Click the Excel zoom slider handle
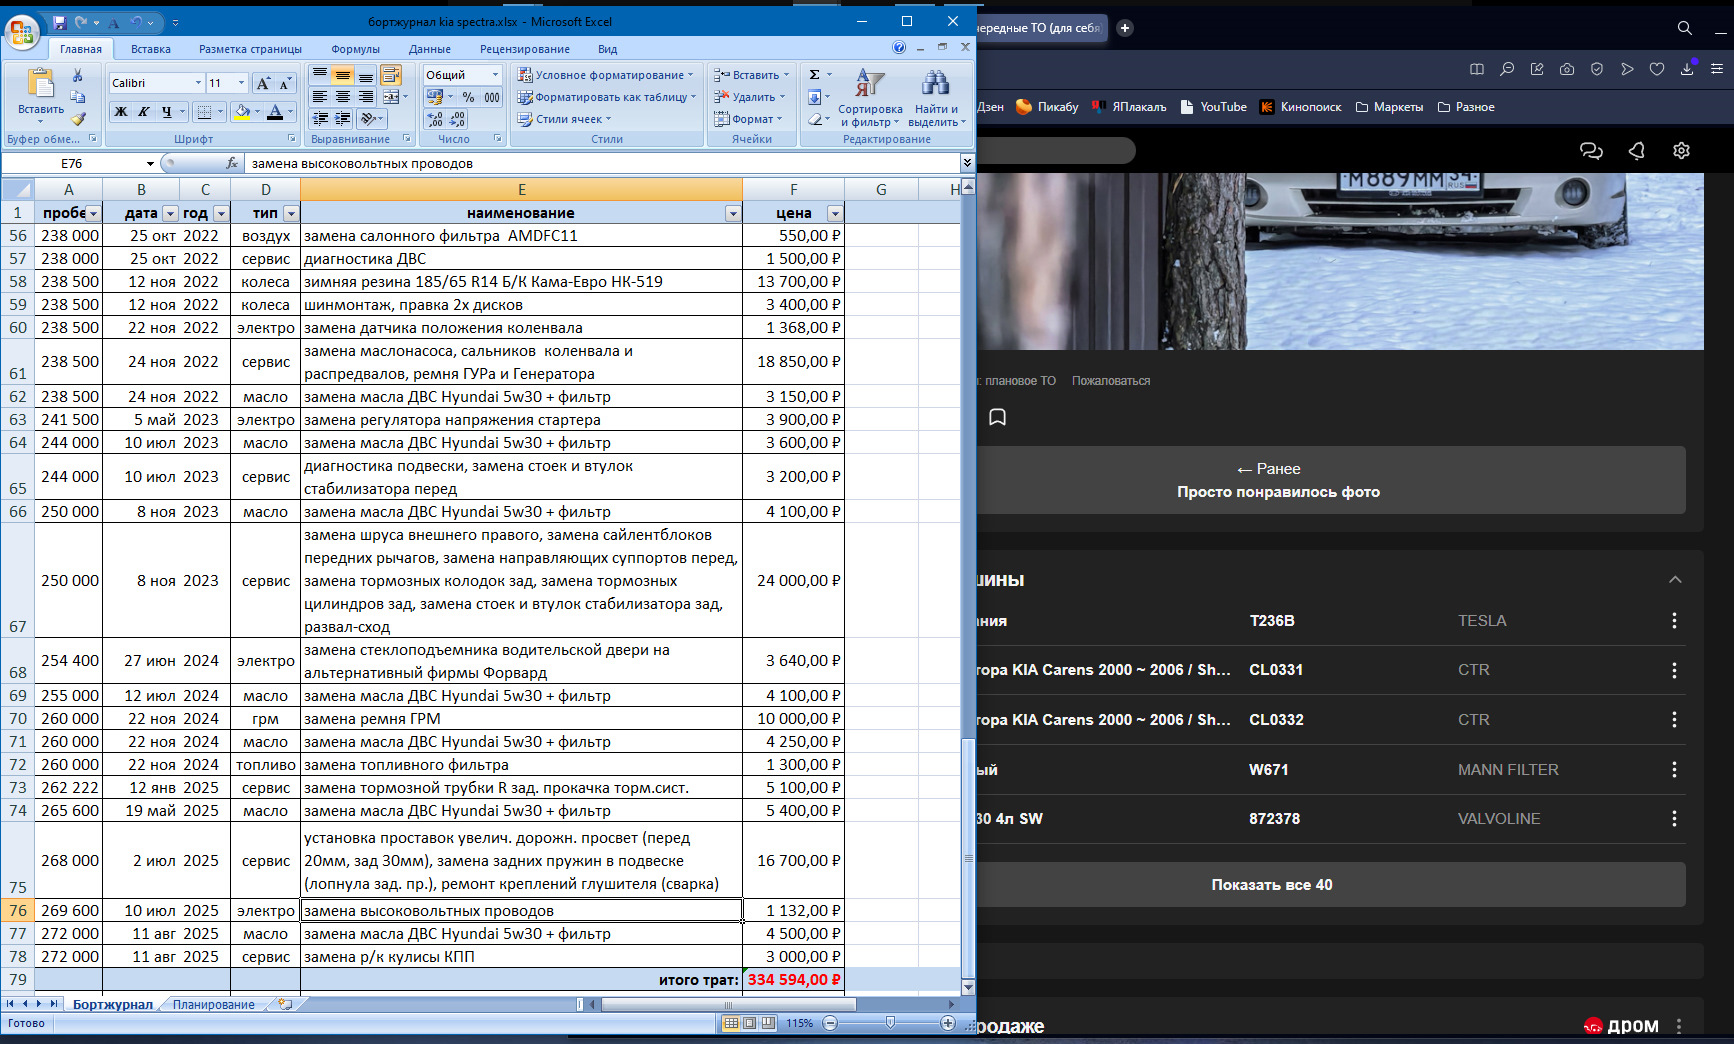1734x1044 pixels. (890, 1023)
